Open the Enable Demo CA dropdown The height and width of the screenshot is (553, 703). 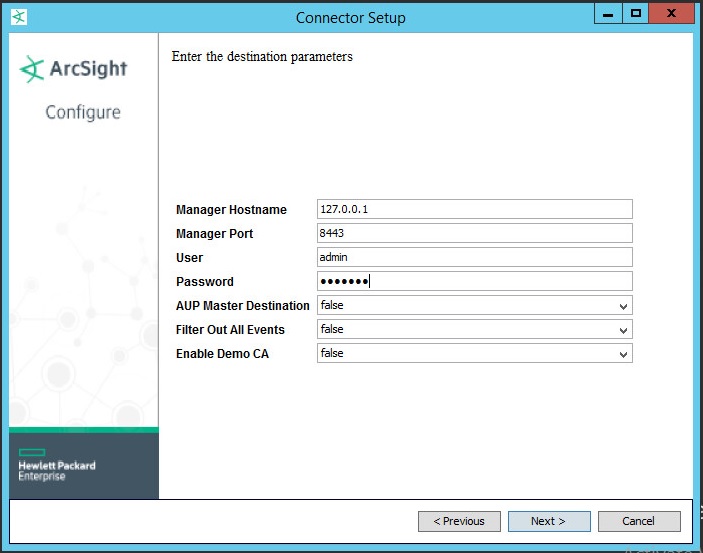[x=623, y=354]
